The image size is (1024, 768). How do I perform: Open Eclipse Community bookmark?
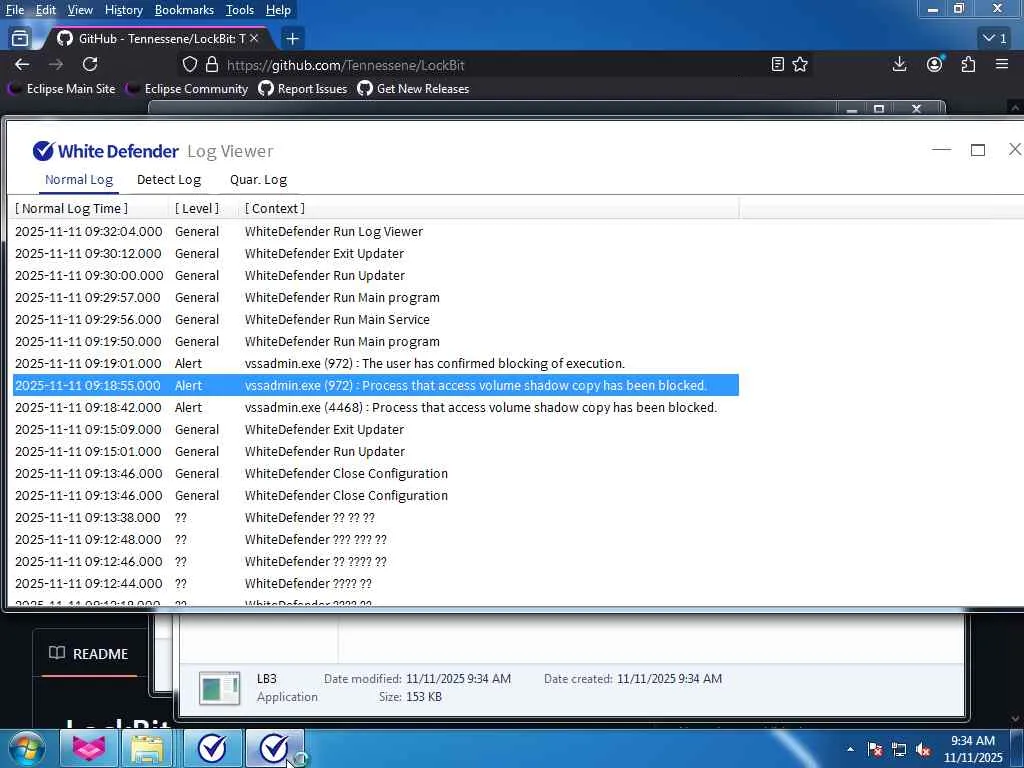click(x=187, y=89)
